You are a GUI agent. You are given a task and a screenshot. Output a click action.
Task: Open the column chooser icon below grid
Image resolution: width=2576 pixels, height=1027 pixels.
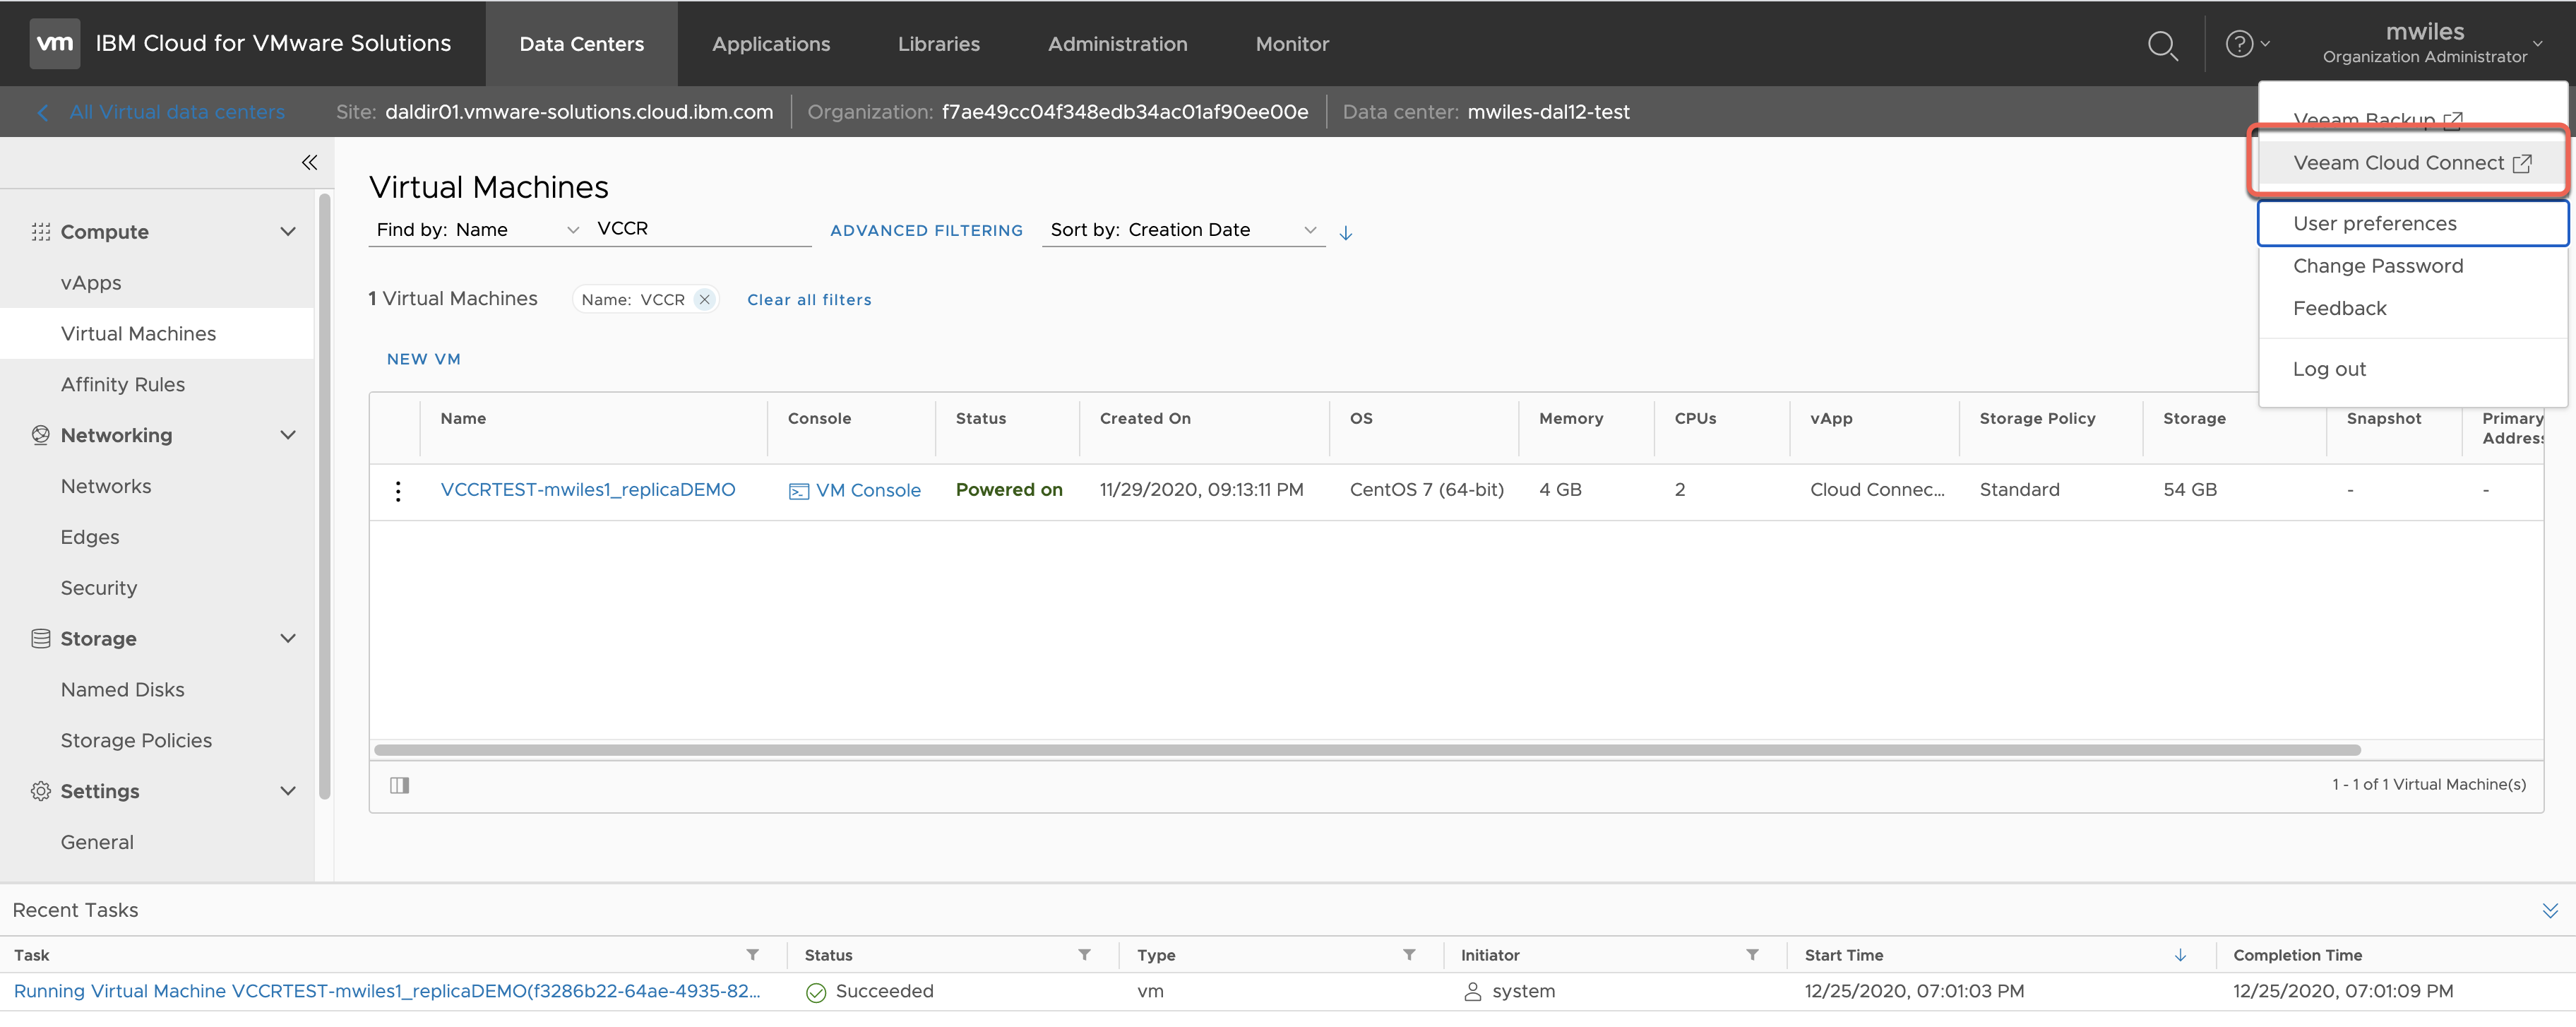[x=400, y=786]
